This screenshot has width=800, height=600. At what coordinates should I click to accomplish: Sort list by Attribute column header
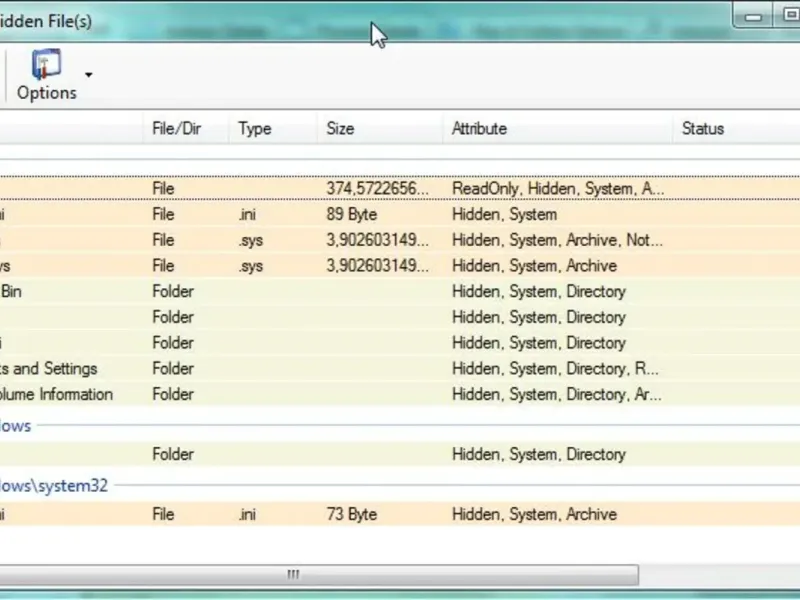pyautogui.click(x=479, y=129)
